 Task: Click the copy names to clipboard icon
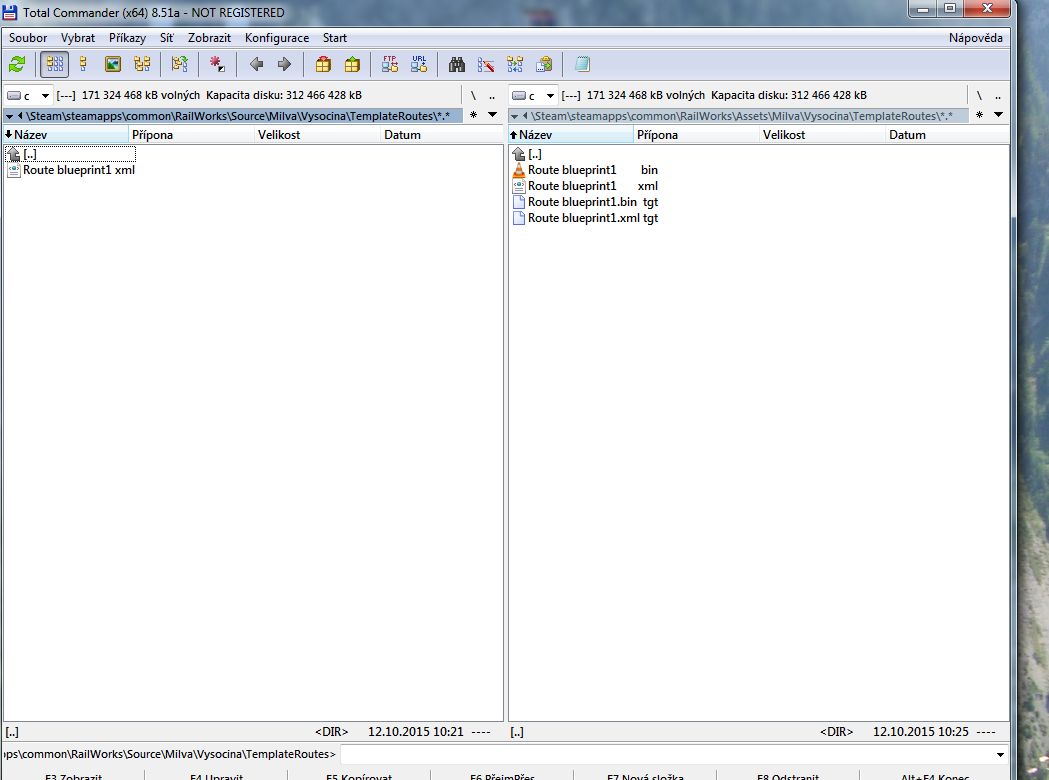[x=544, y=64]
